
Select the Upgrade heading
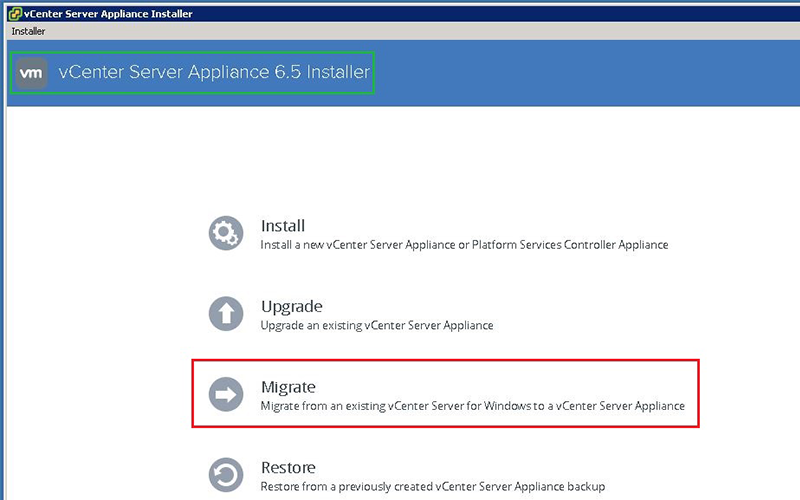[291, 306]
